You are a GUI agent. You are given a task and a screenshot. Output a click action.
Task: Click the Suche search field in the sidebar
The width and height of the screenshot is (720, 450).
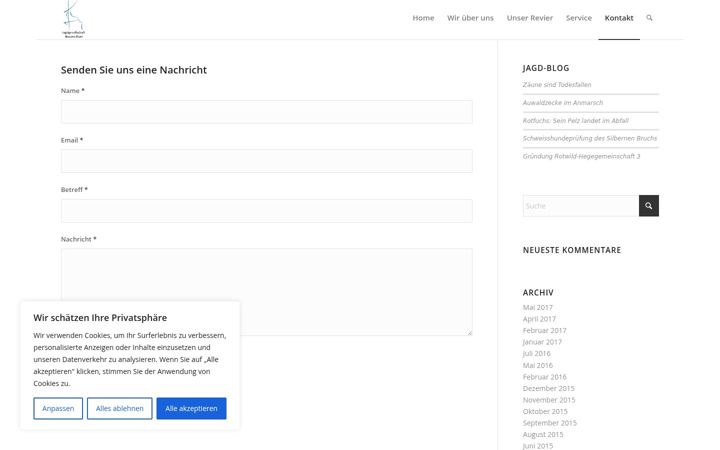tap(581, 206)
